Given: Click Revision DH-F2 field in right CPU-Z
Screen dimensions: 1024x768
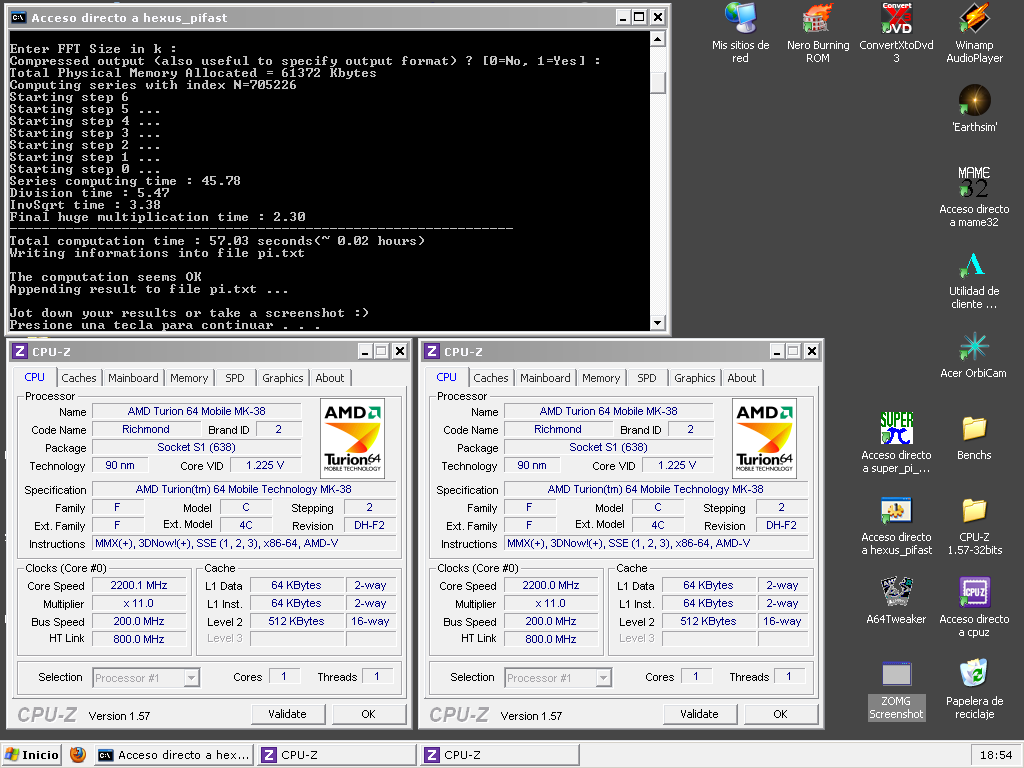Looking at the screenshot, I should 782,526.
